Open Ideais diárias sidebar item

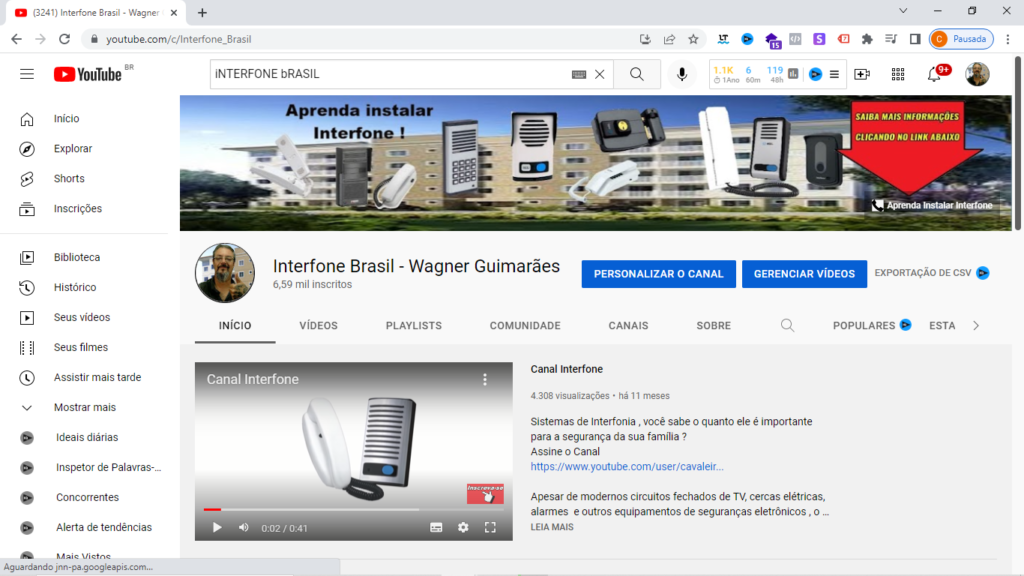point(85,438)
